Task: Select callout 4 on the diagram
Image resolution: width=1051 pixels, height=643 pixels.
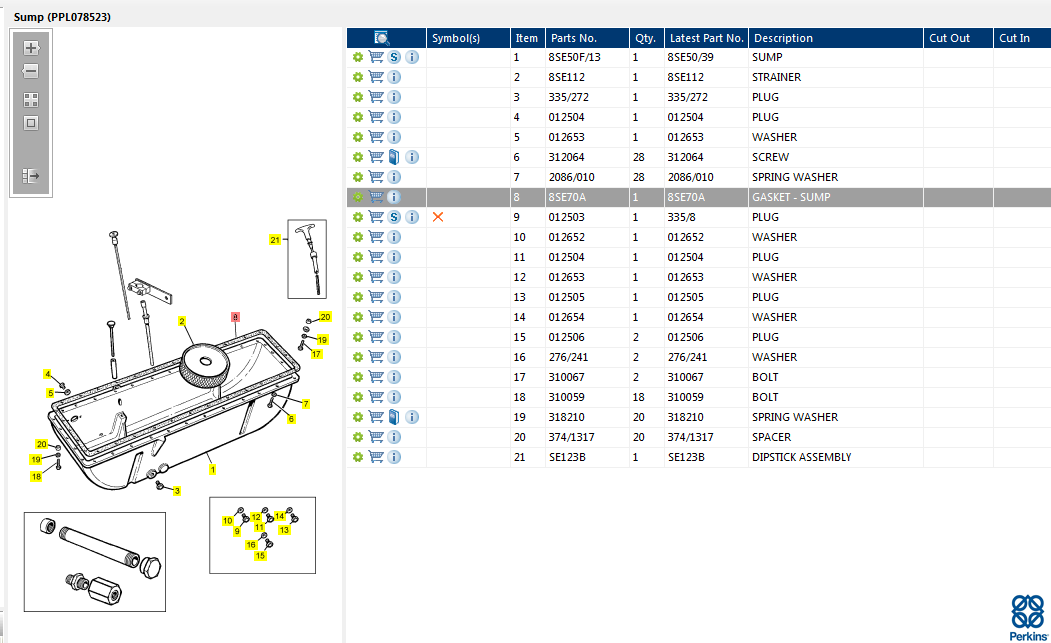Action: (48, 374)
